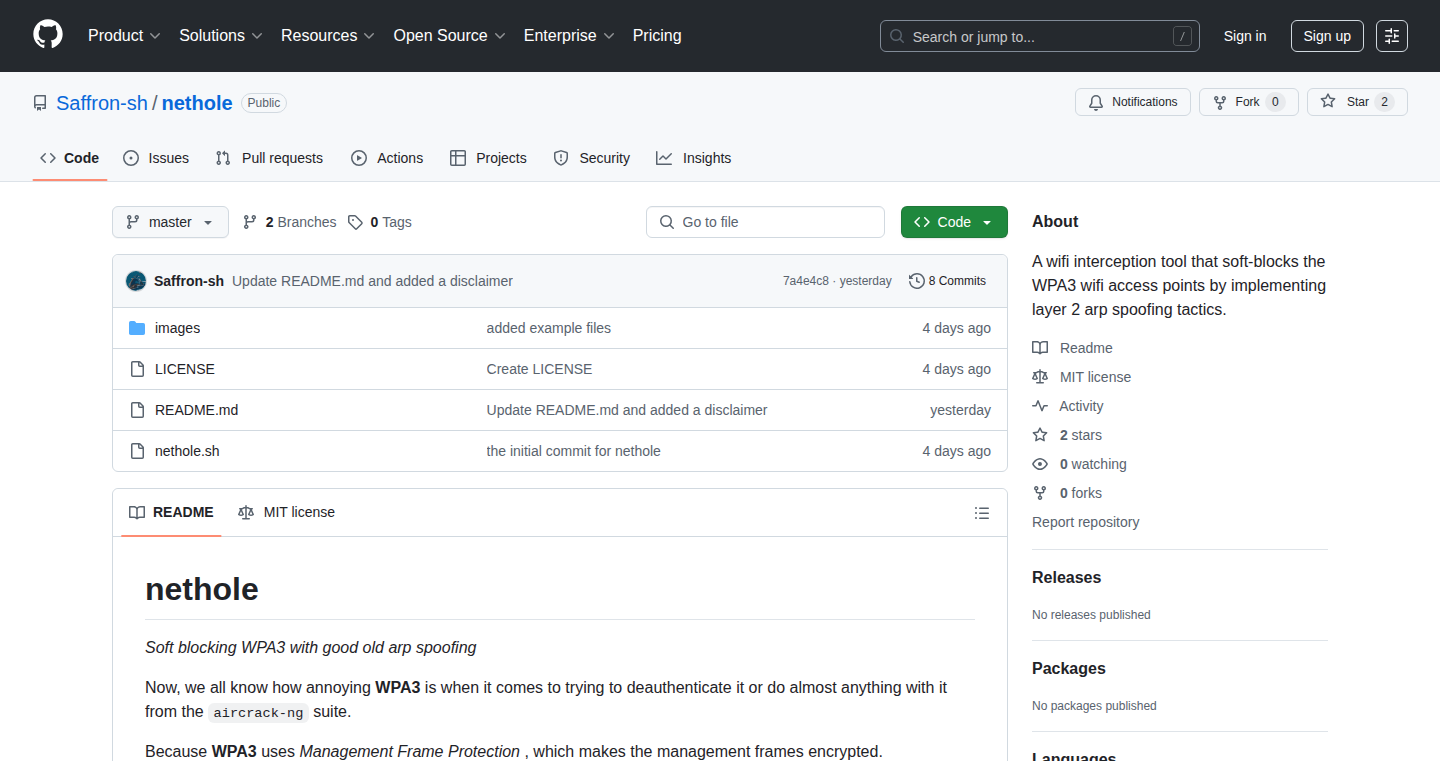The image size is (1440, 761).
Task: Open the Releases heading link
Action: point(1066,577)
